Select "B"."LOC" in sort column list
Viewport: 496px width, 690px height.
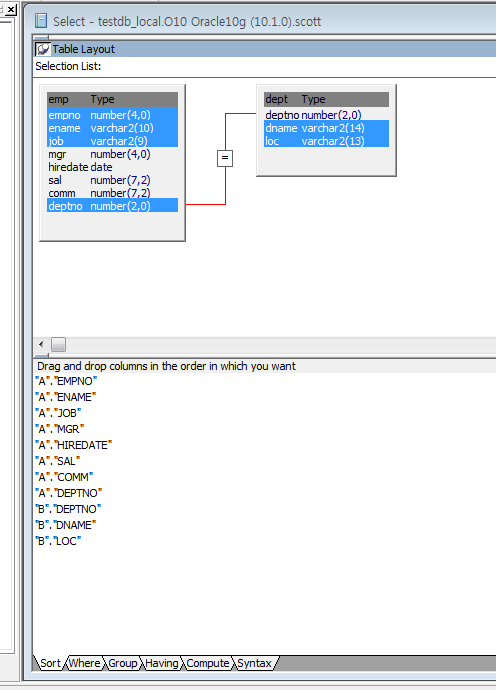click(x=58, y=541)
